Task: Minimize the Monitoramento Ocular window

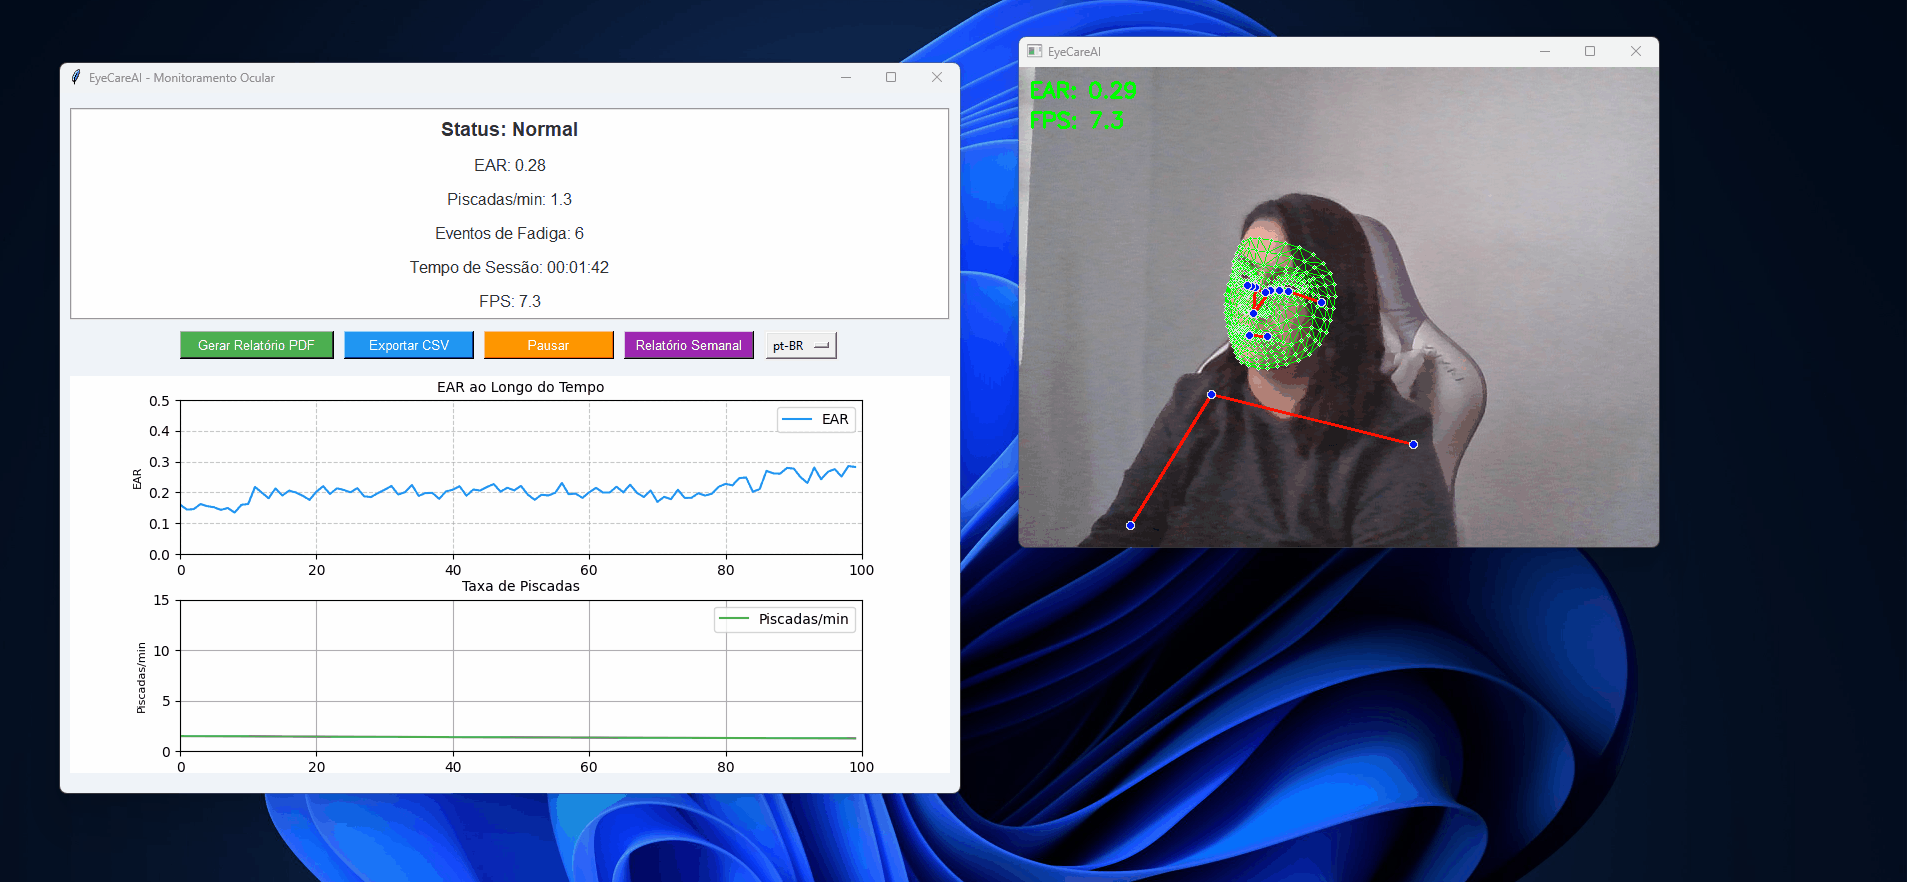Action: click(846, 77)
